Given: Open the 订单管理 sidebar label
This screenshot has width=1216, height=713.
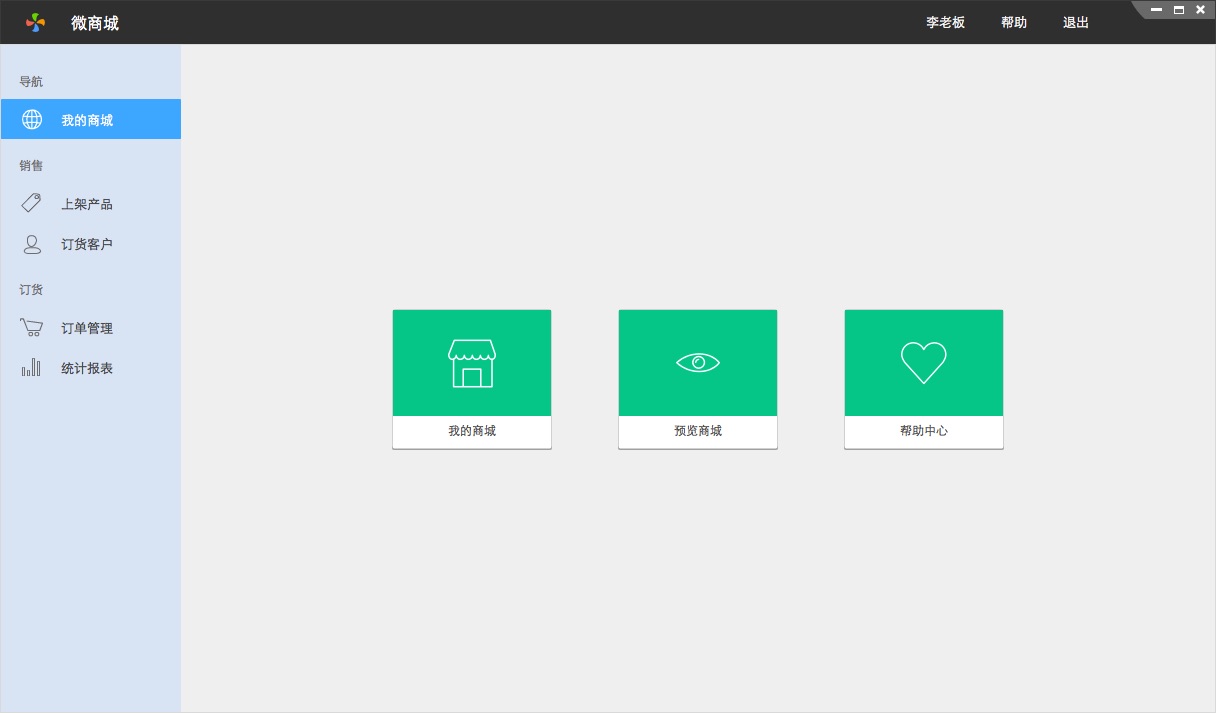Looking at the screenshot, I should [87, 328].
